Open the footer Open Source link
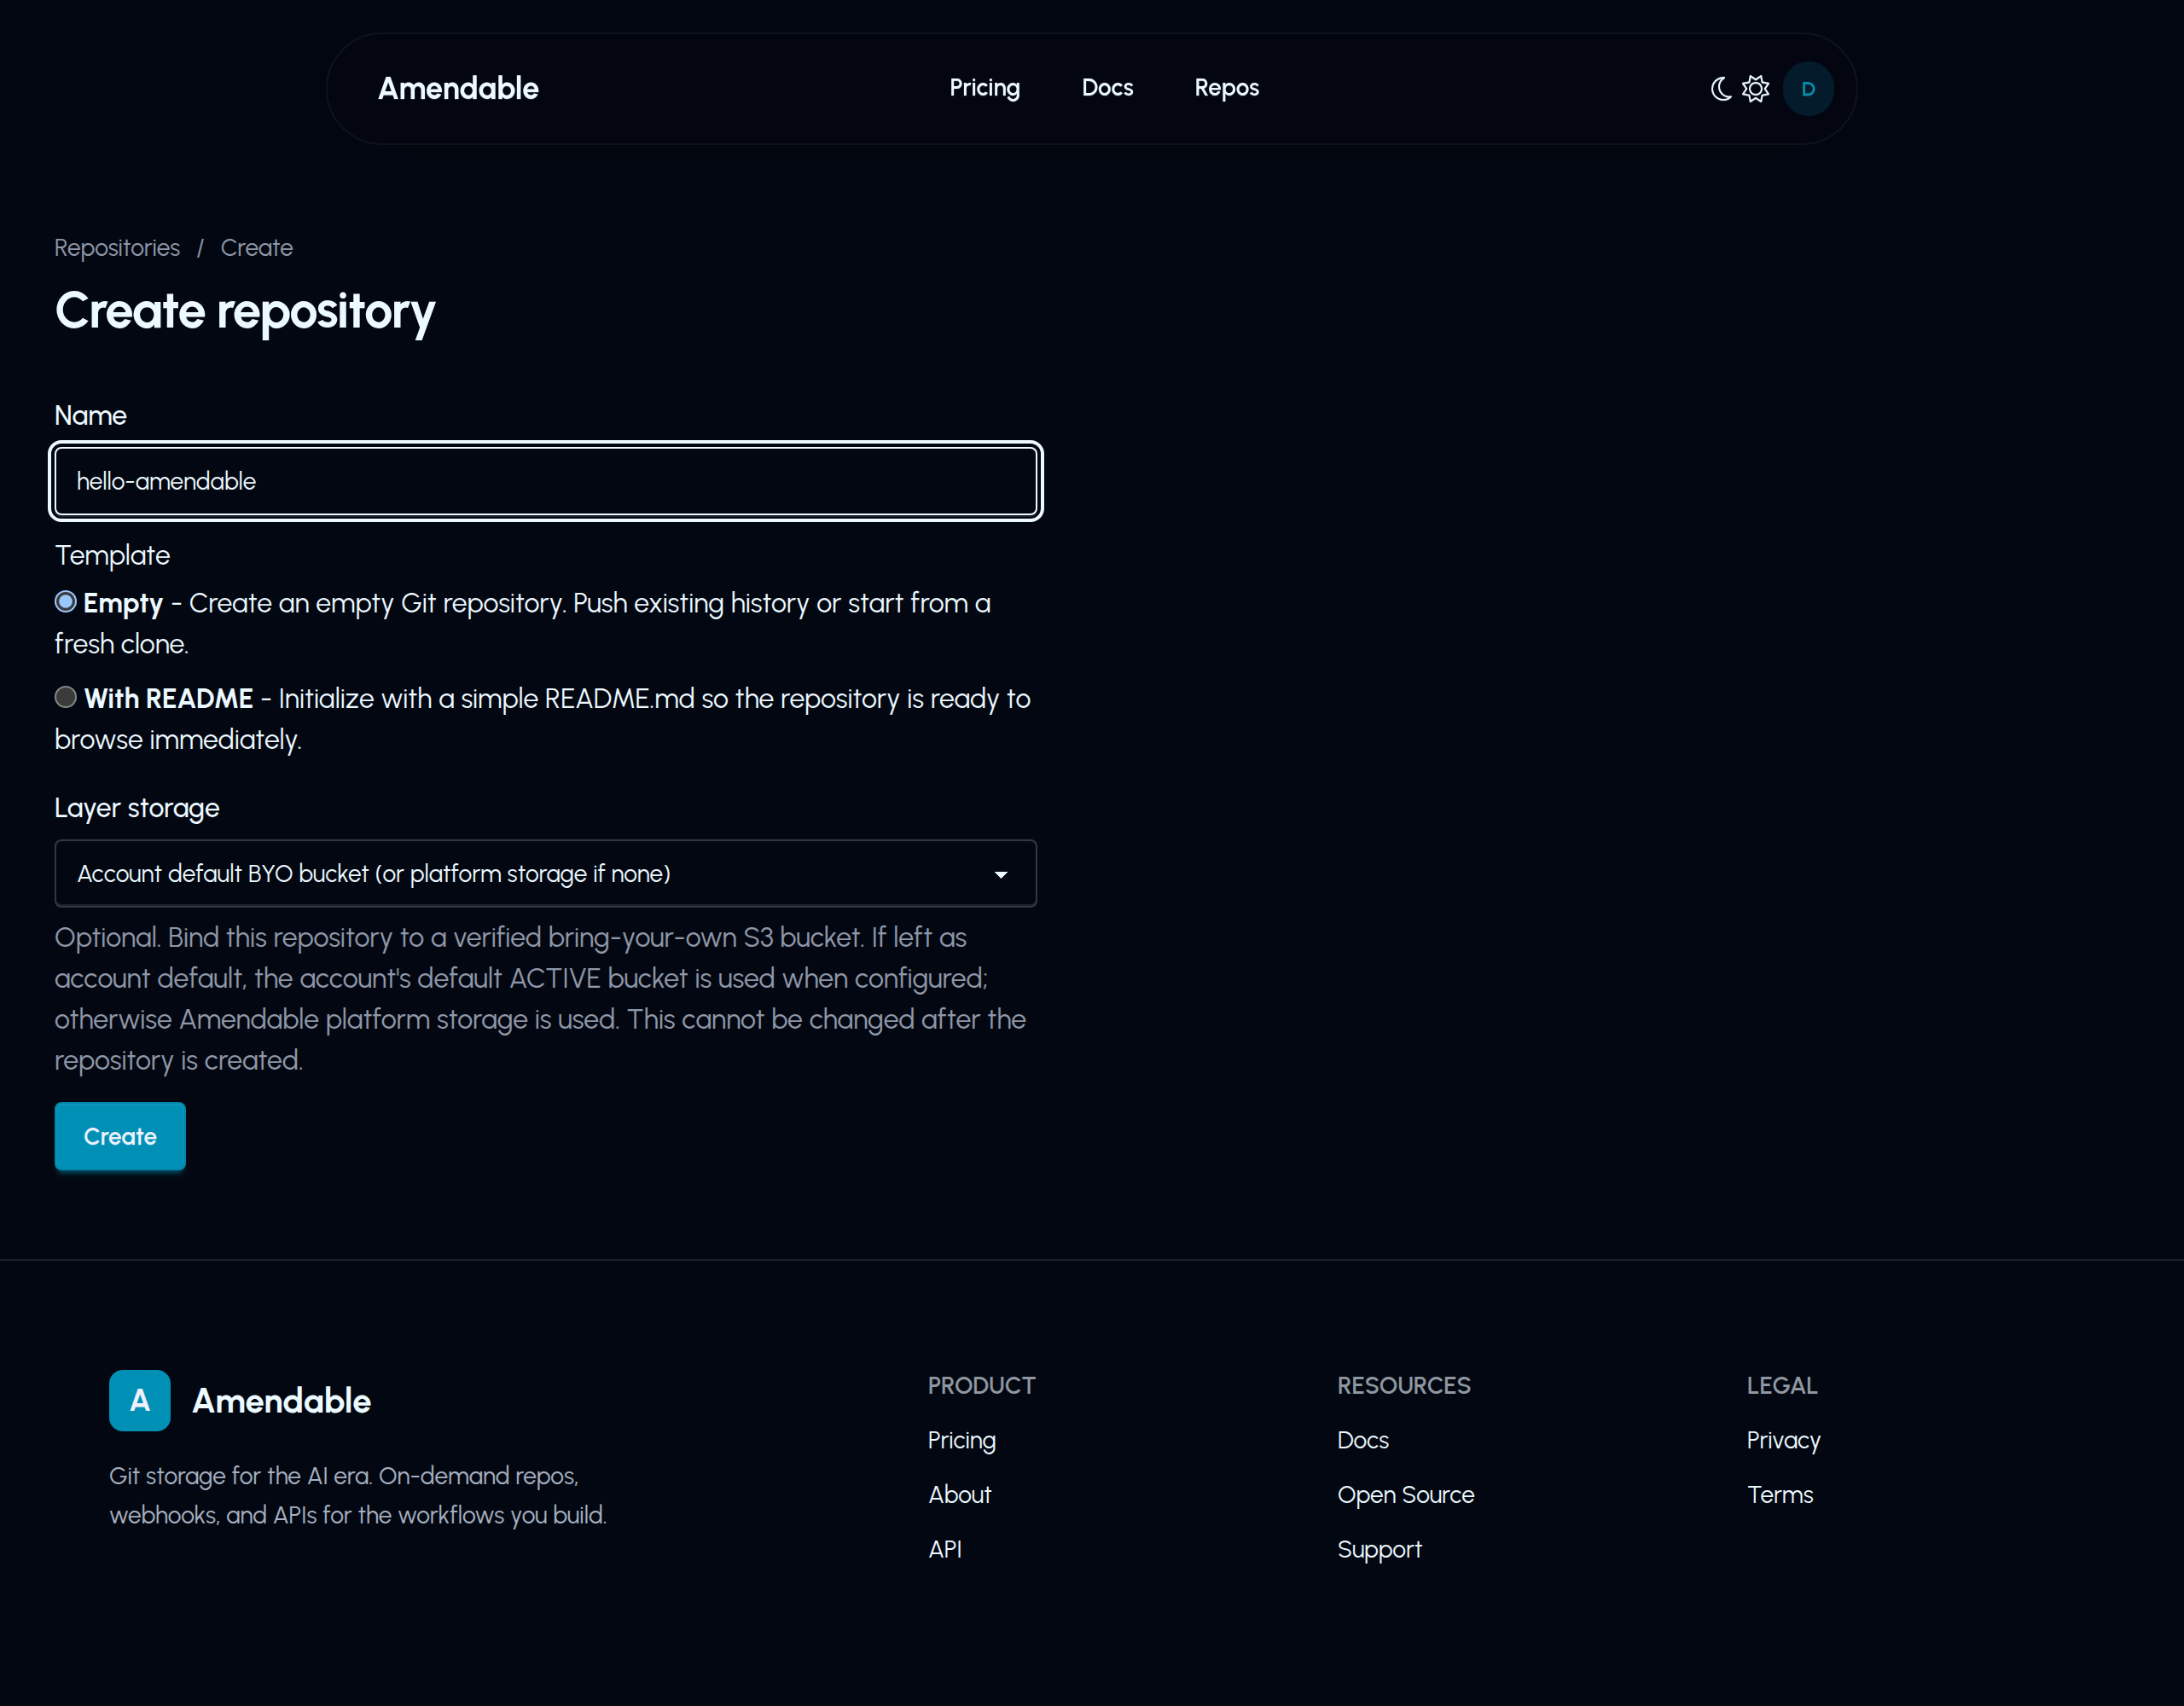Image resolution: width=2184 pixels, height=1706 pixels. click(x=1406, y=1494)
